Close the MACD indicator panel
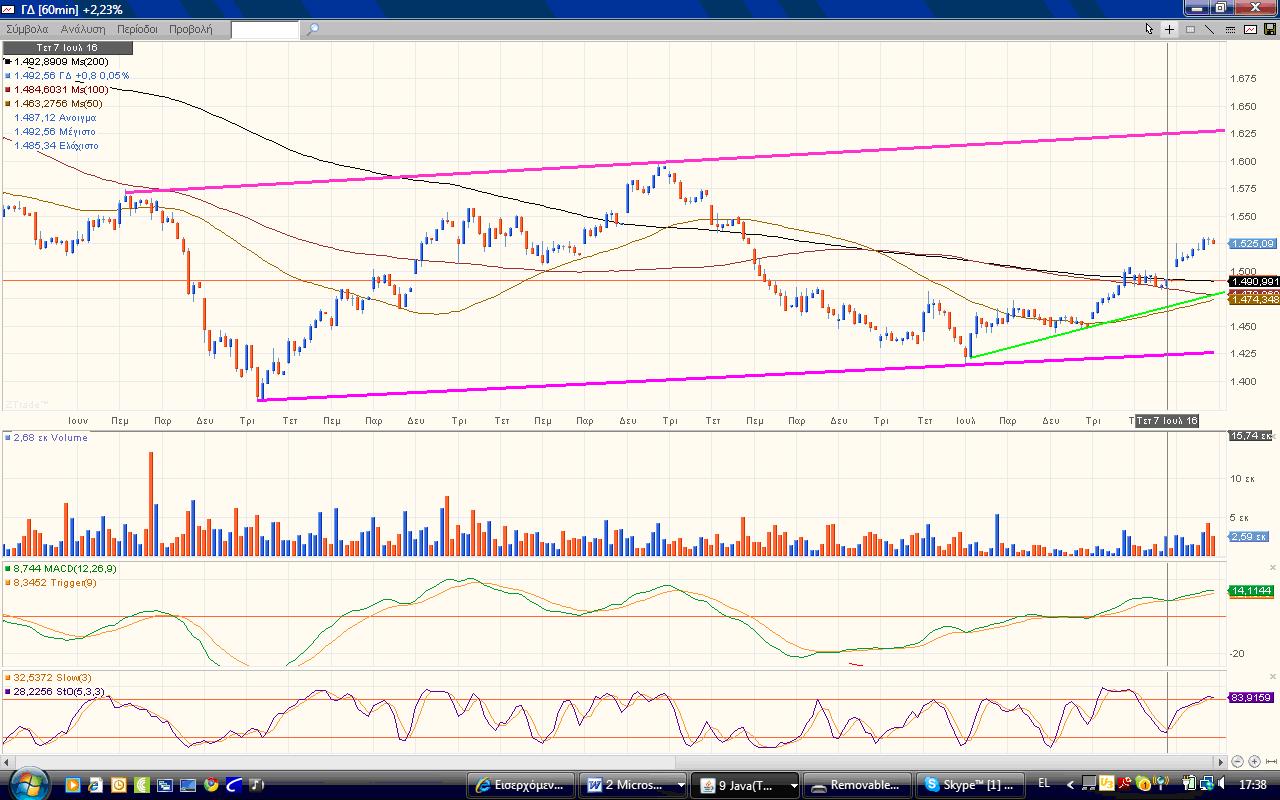 click(1273, 568)
